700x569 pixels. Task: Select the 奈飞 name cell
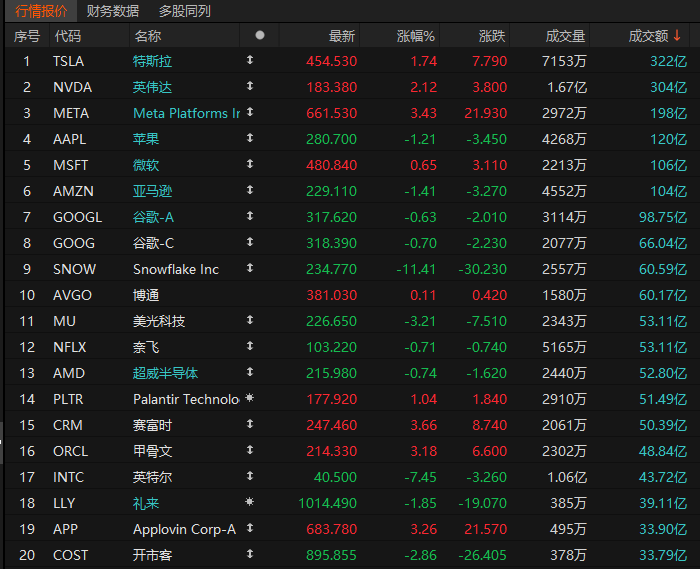click(x=146, y=347)
